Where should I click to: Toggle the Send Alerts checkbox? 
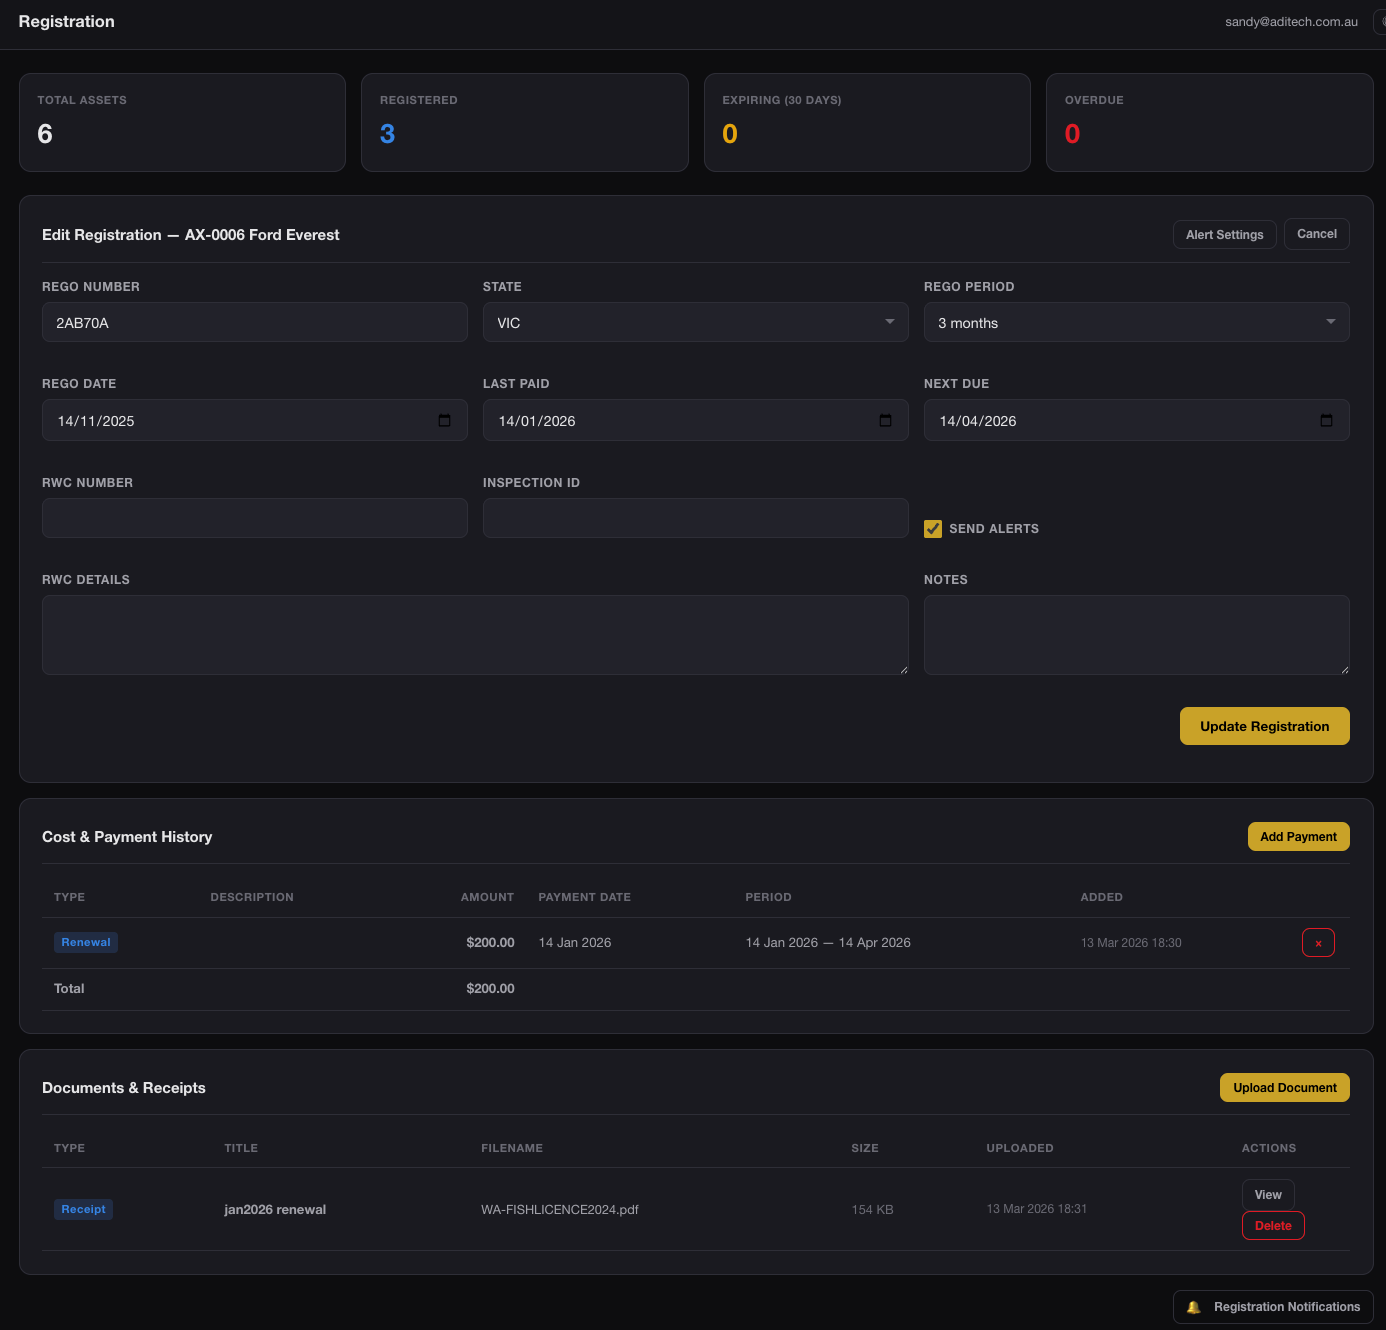[x=933, y=529]
